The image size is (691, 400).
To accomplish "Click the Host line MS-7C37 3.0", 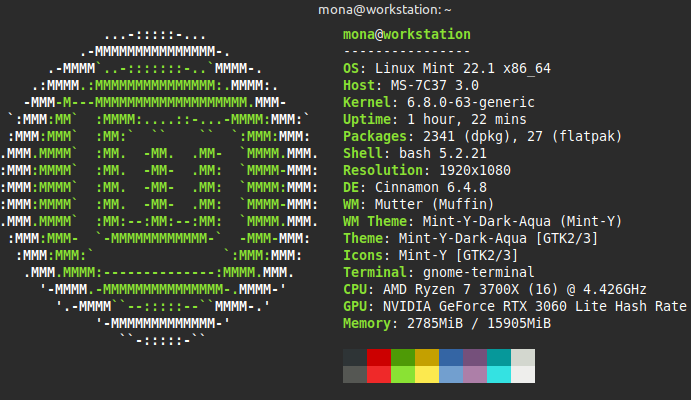I will [x=411, y=85].
